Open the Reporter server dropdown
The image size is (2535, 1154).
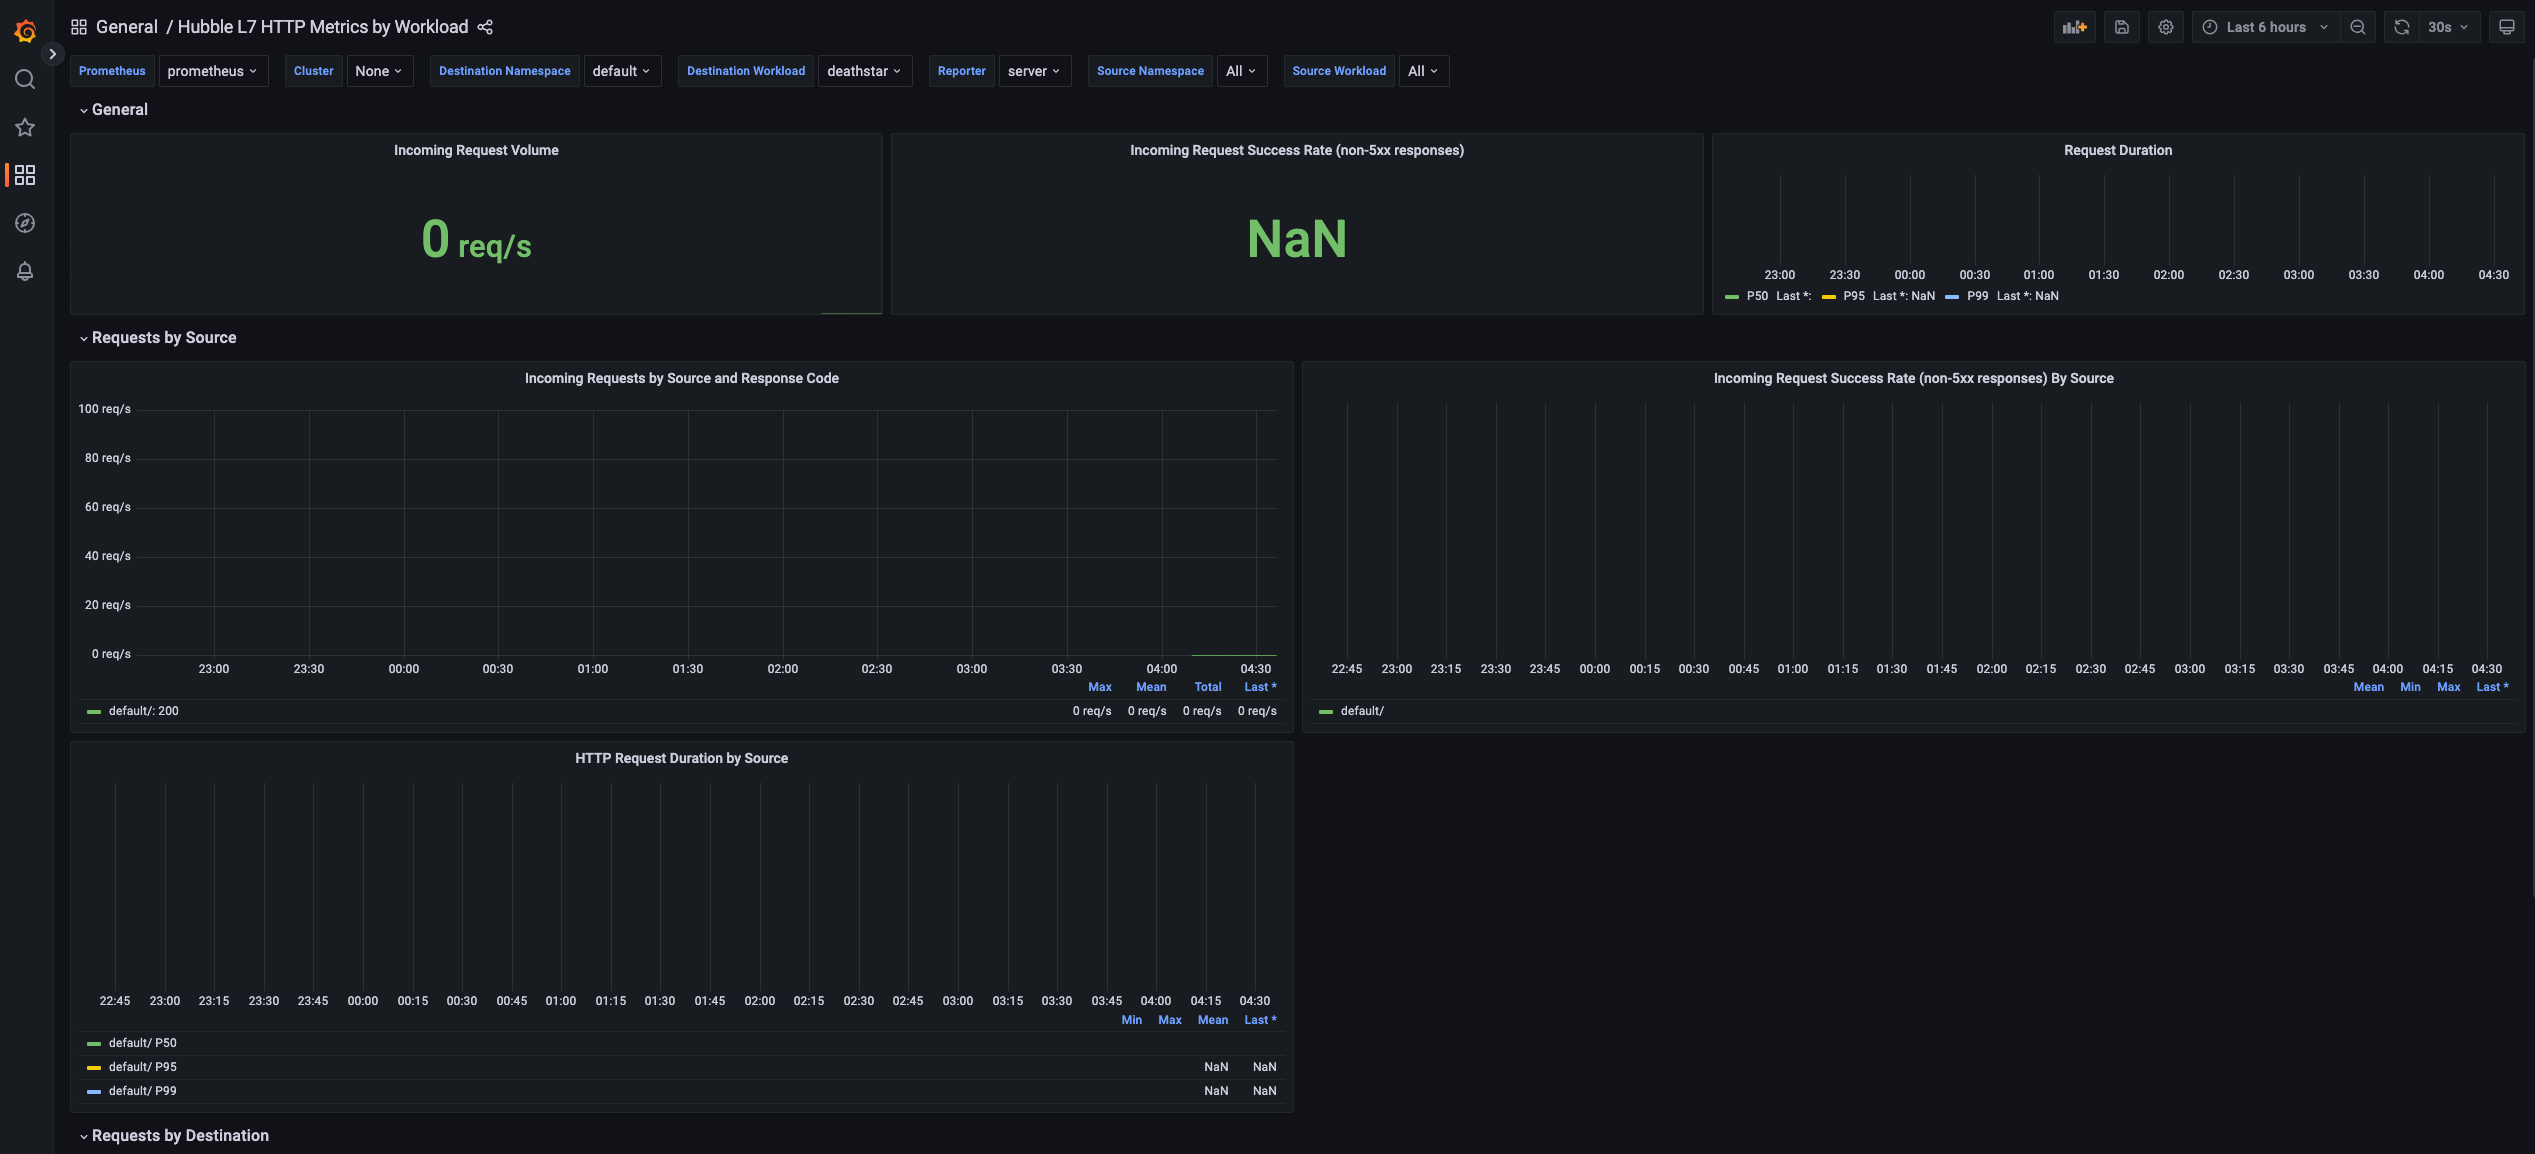1033,71
